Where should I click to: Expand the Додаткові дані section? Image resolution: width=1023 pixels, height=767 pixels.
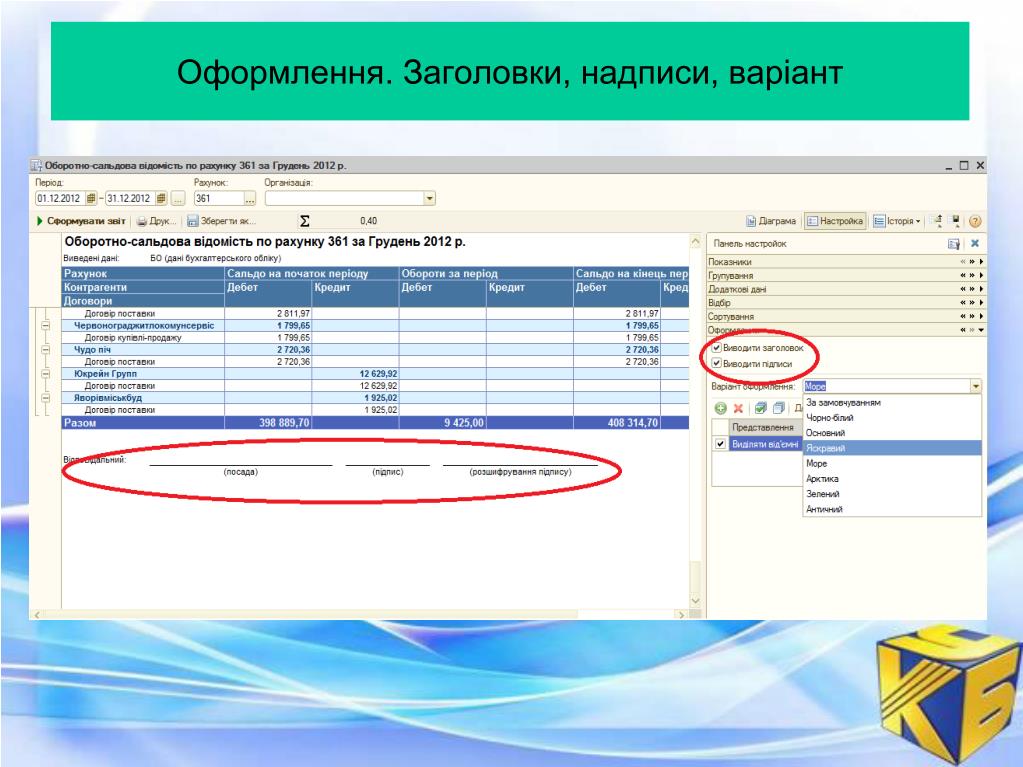pos(981,289)
